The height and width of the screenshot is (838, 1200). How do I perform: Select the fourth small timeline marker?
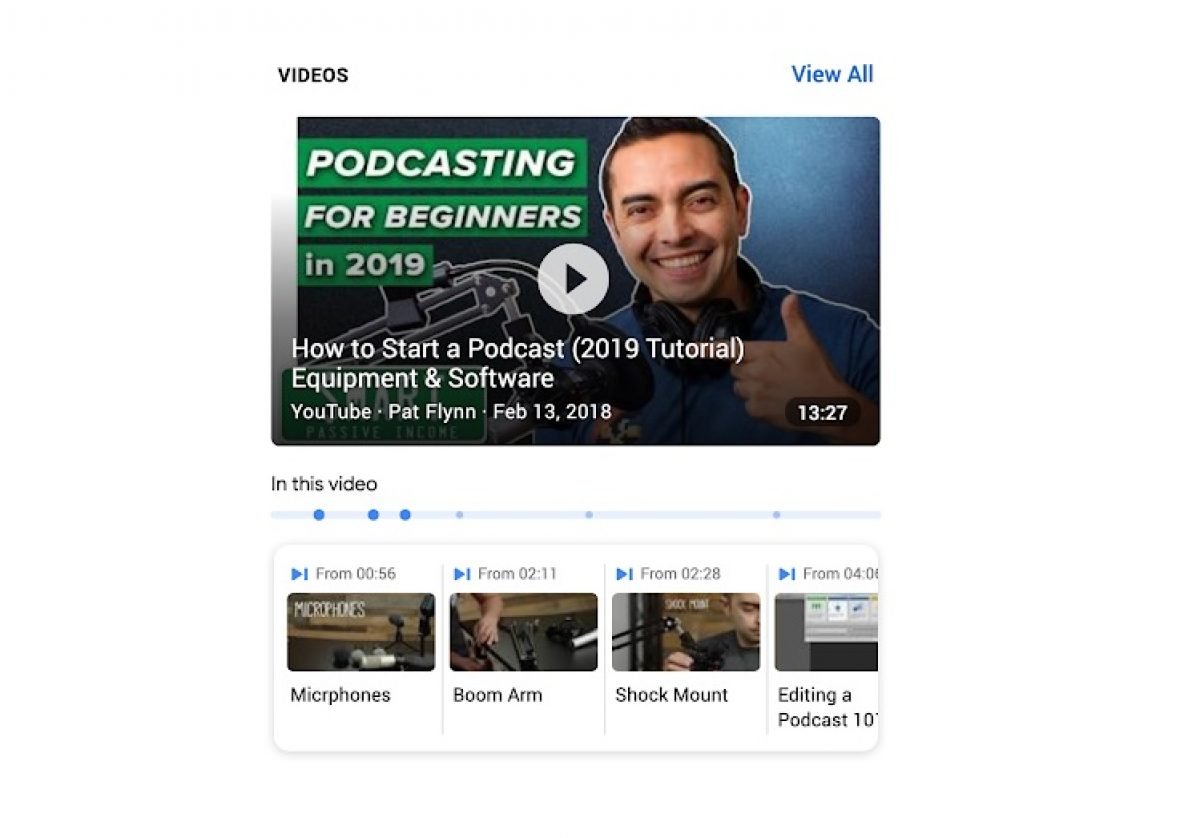click(459, 515)
